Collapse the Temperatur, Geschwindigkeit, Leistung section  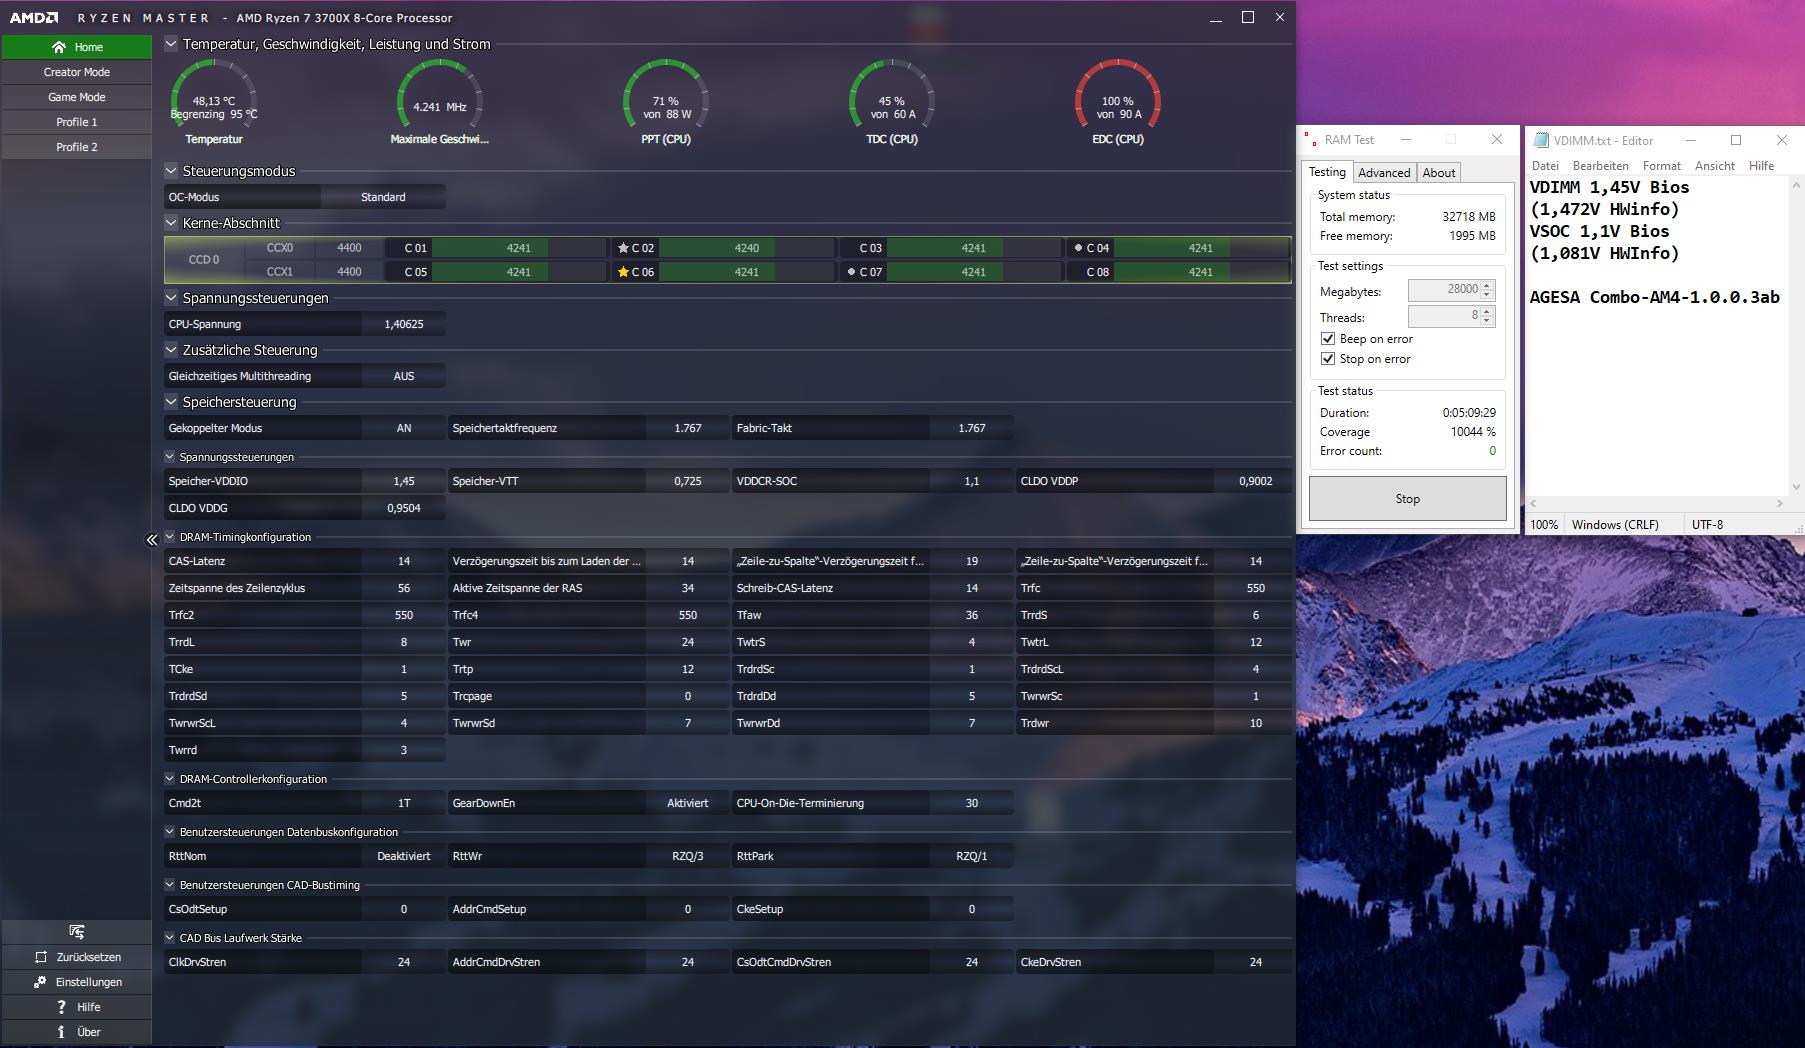pos(171,44)
